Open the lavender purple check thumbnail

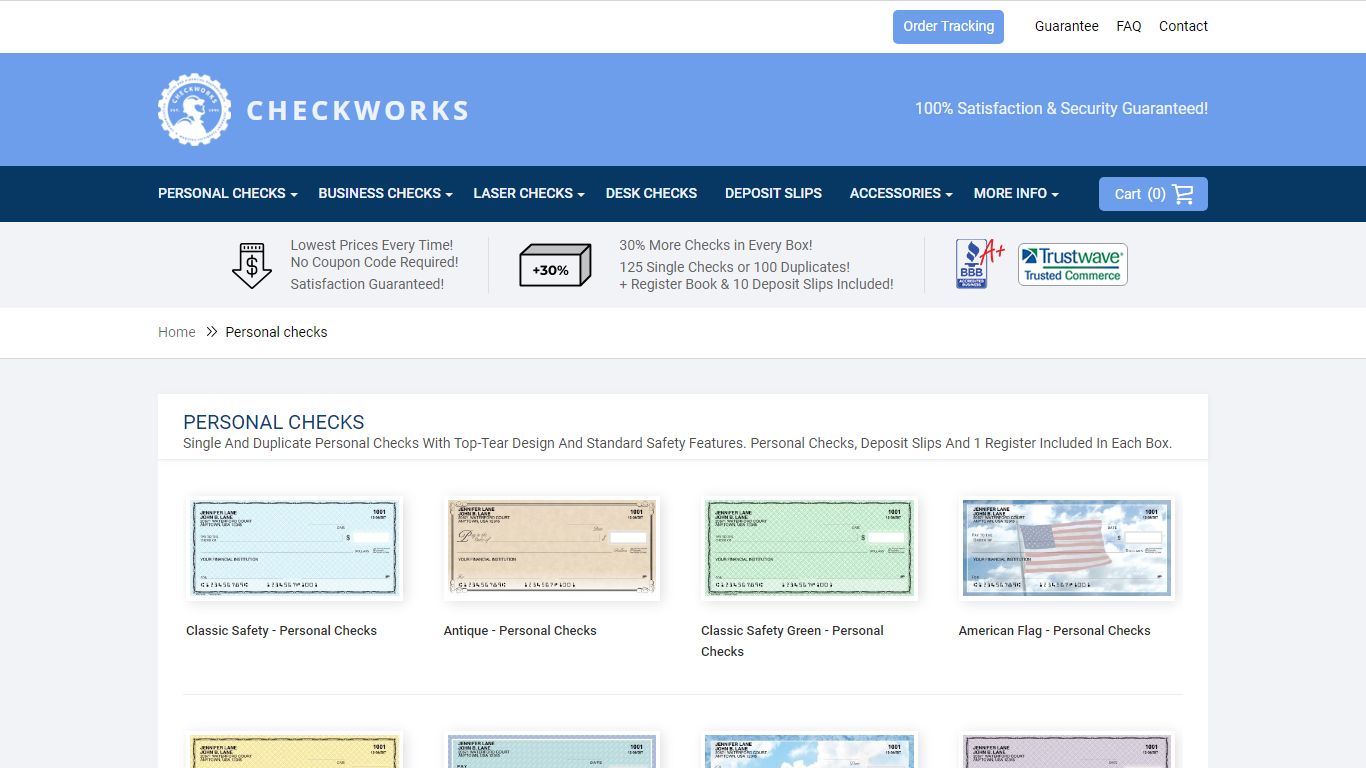click(x=1067, y=750)
